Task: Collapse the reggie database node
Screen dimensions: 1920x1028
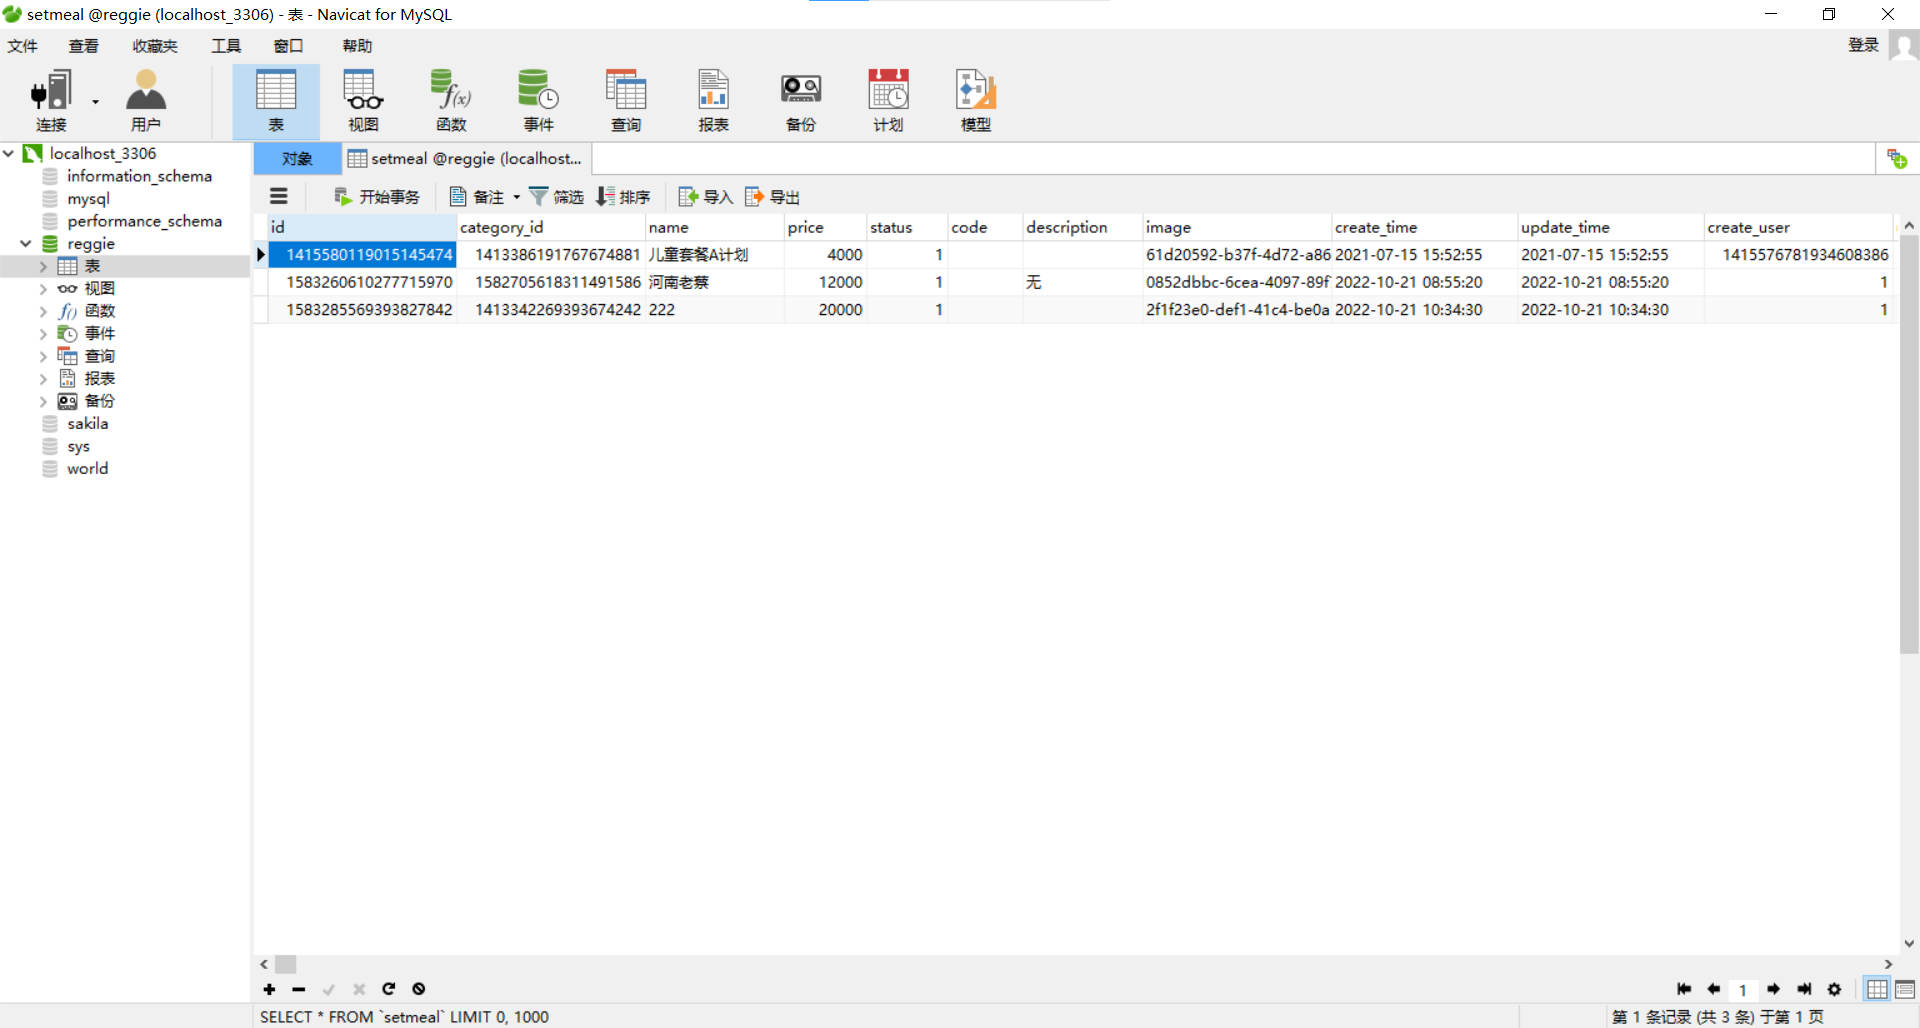Action: (26, 243)
